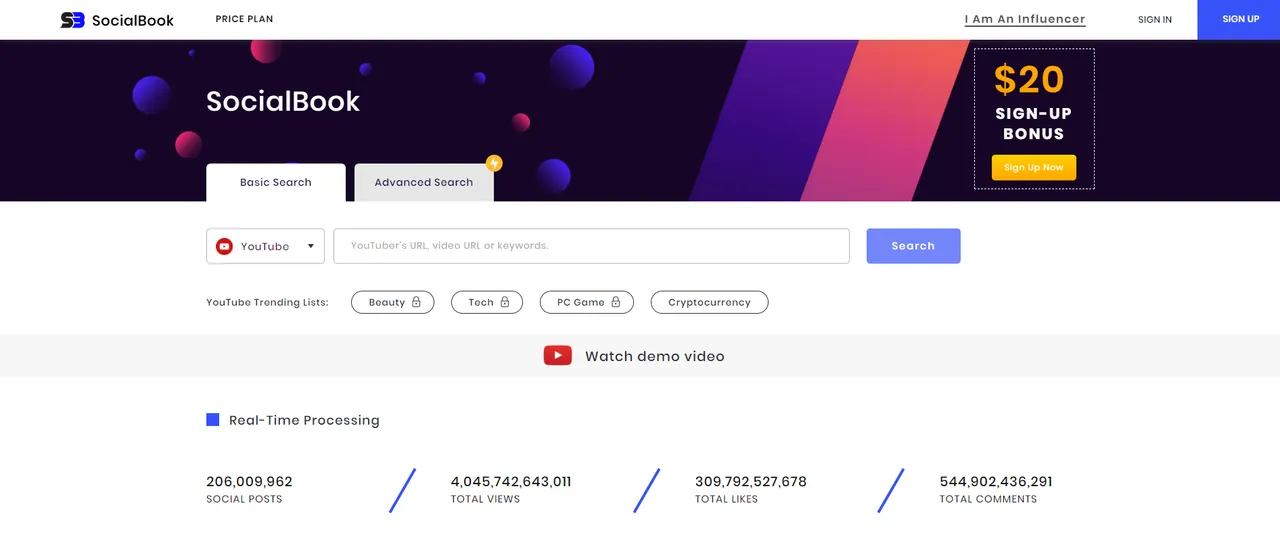Click the Search button

point(913,246)
